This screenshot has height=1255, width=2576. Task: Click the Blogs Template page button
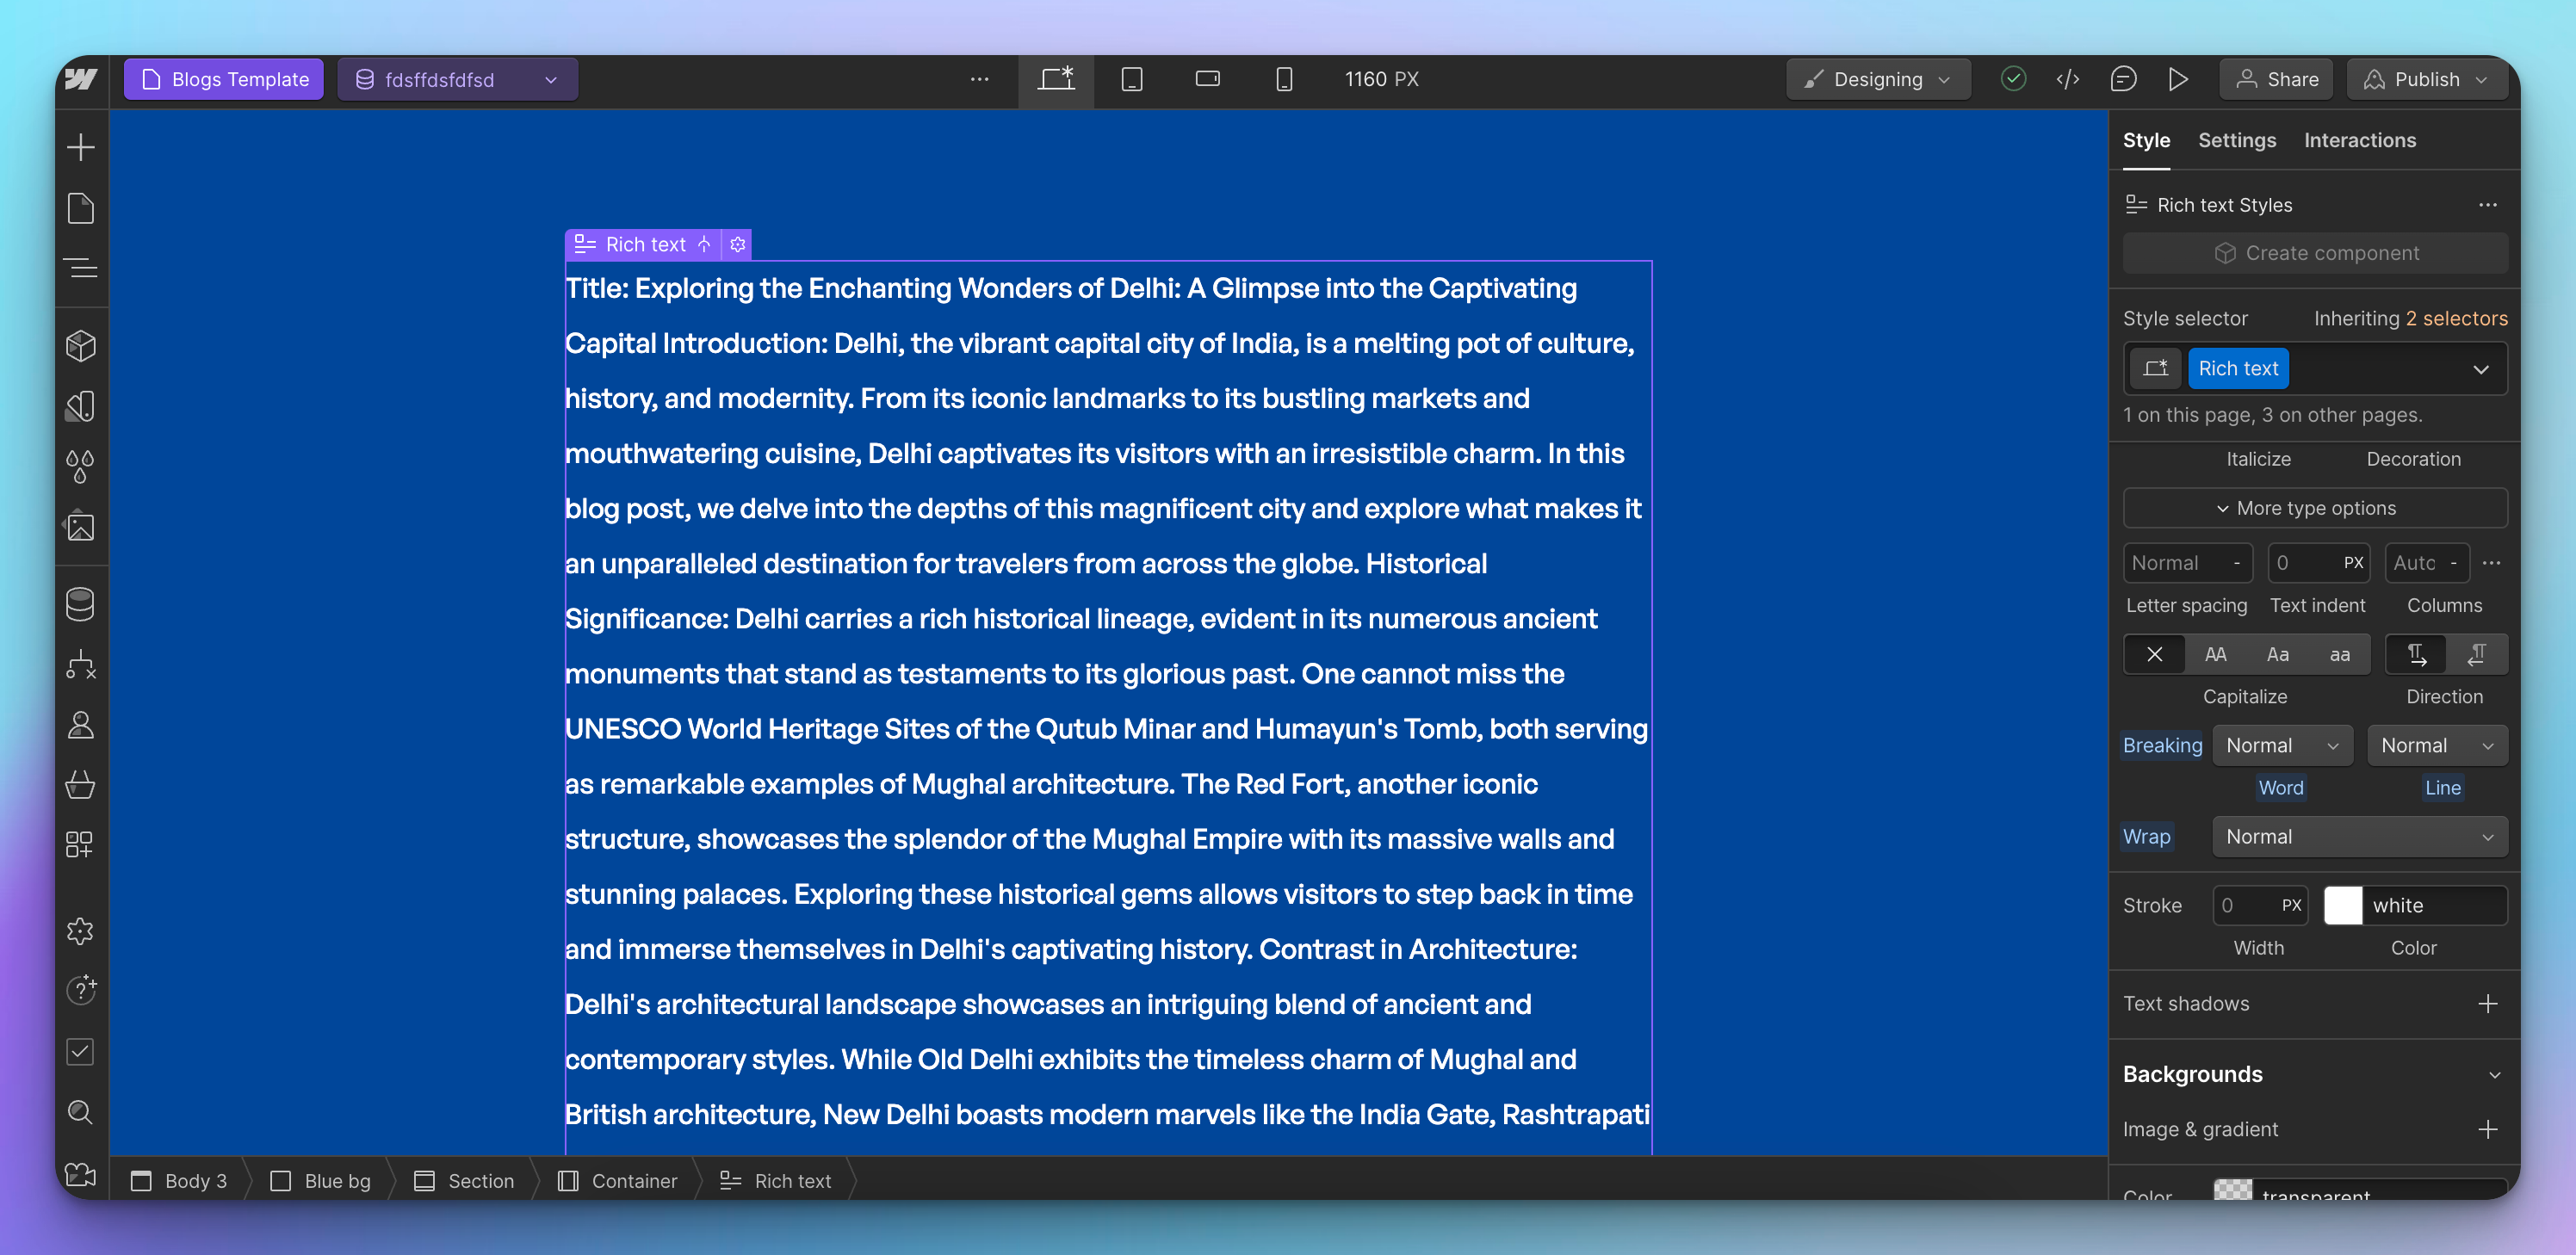coord(224,79)
